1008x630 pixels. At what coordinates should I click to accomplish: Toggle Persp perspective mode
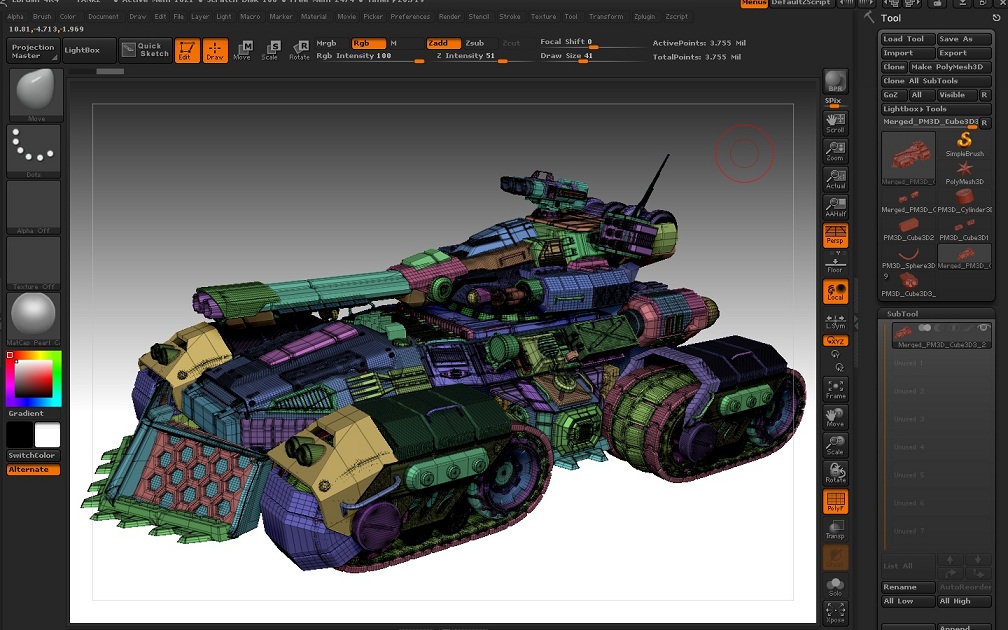click(x=835, y=235)
